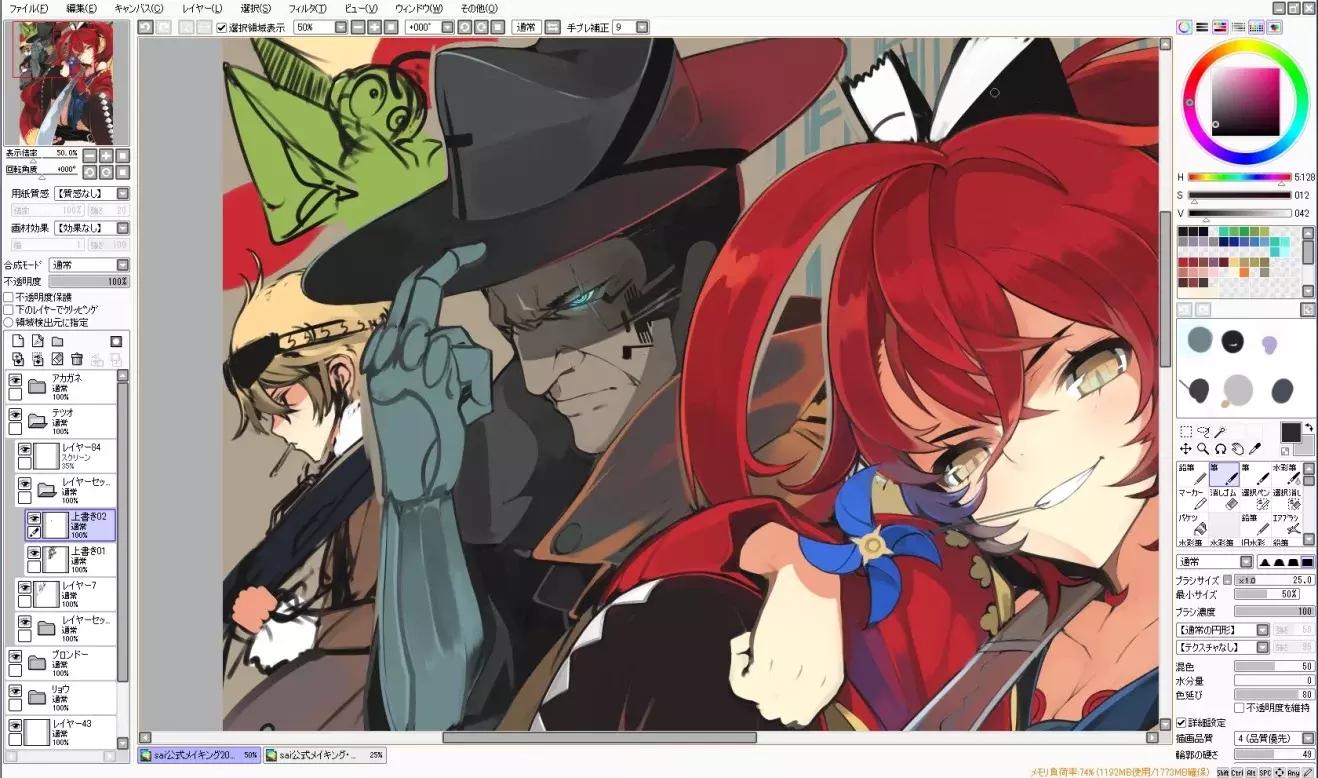Viewport: 1318px width, 778px height.
Task: Click the canvas horizontal scrollbar
Action: pos(599,738)
